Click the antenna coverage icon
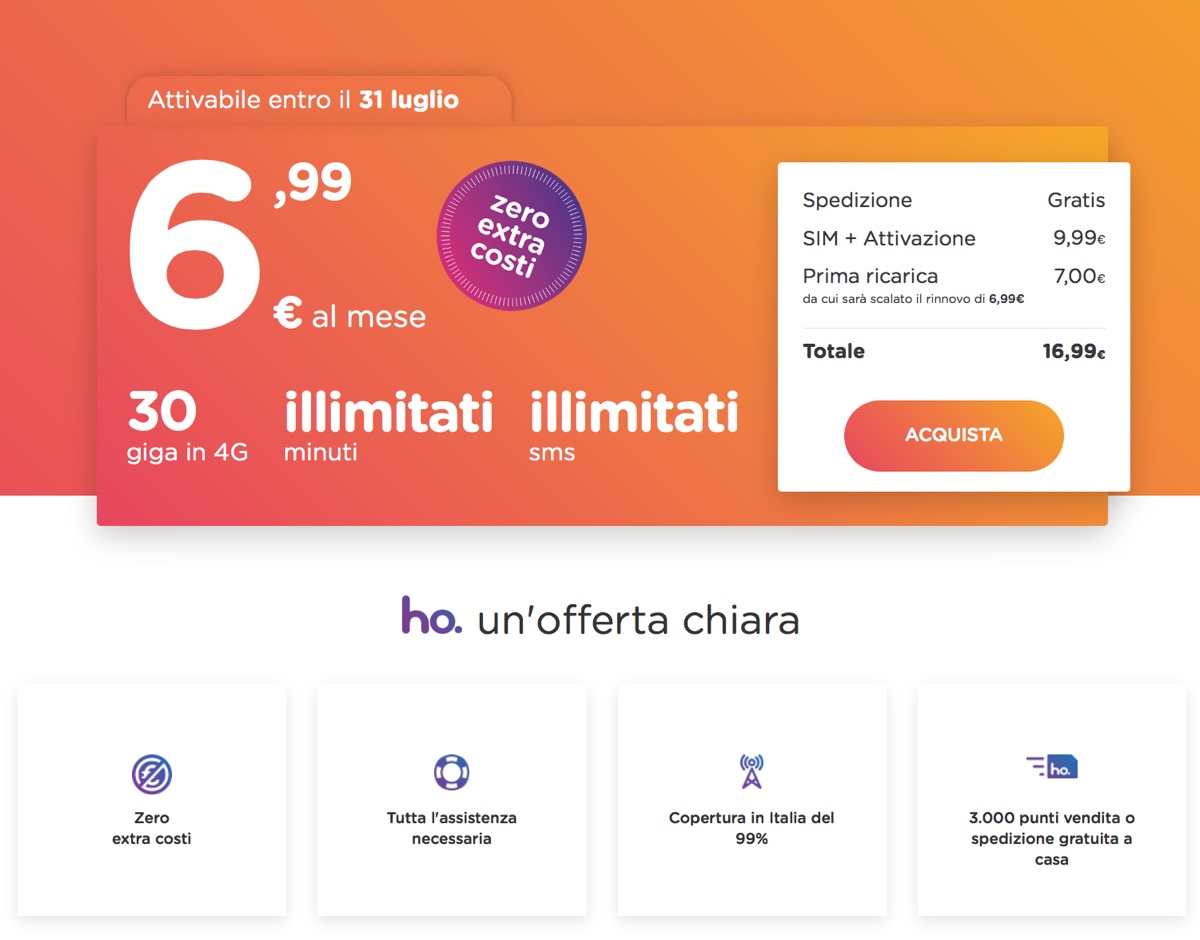Screen dimensions: 1200x940 coord(751,771)
